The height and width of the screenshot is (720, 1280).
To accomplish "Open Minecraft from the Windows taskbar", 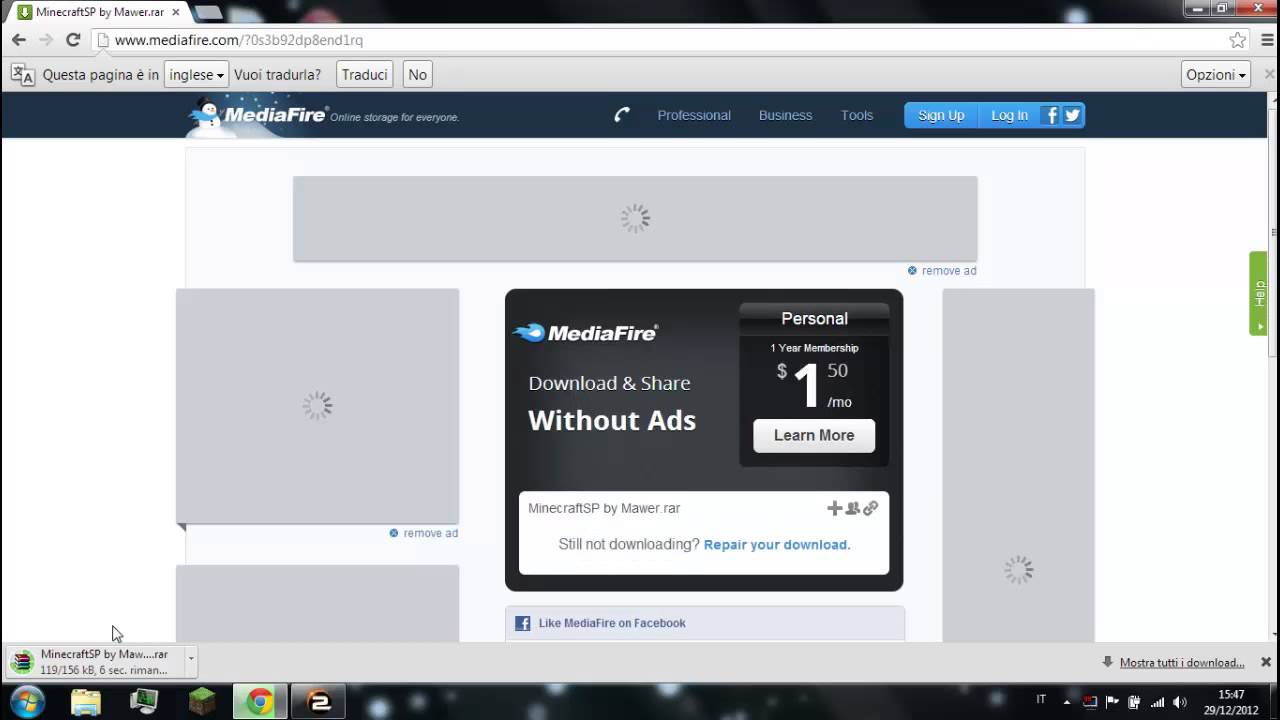I will click(x=202, y=701).
